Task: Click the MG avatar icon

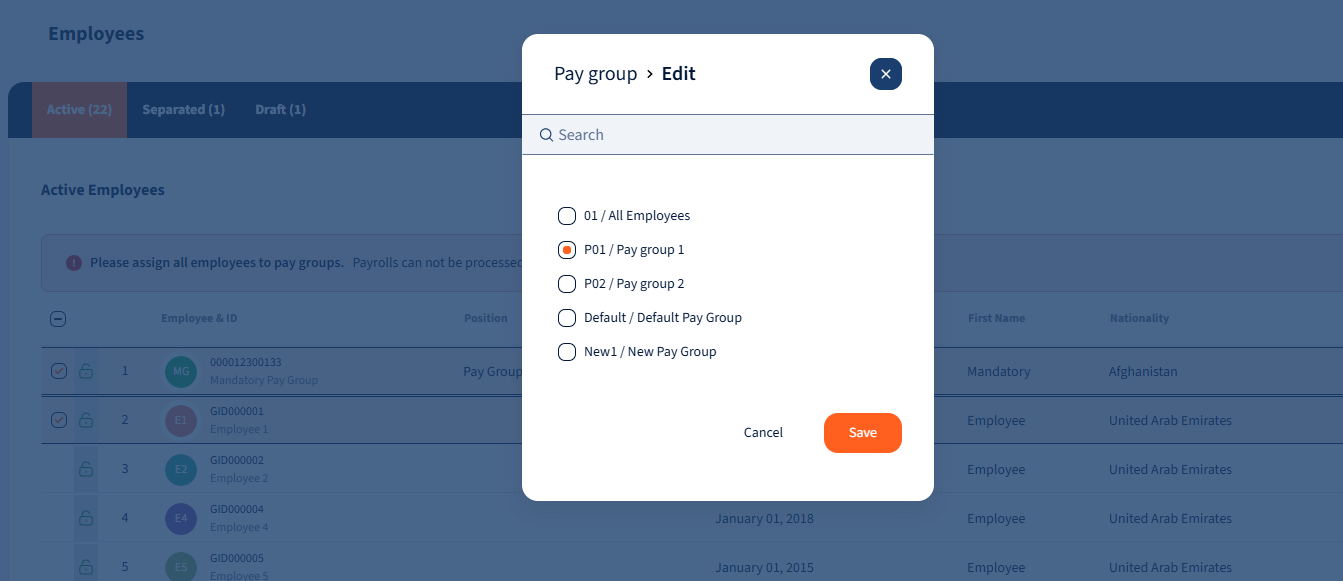Action: [181, 372]
